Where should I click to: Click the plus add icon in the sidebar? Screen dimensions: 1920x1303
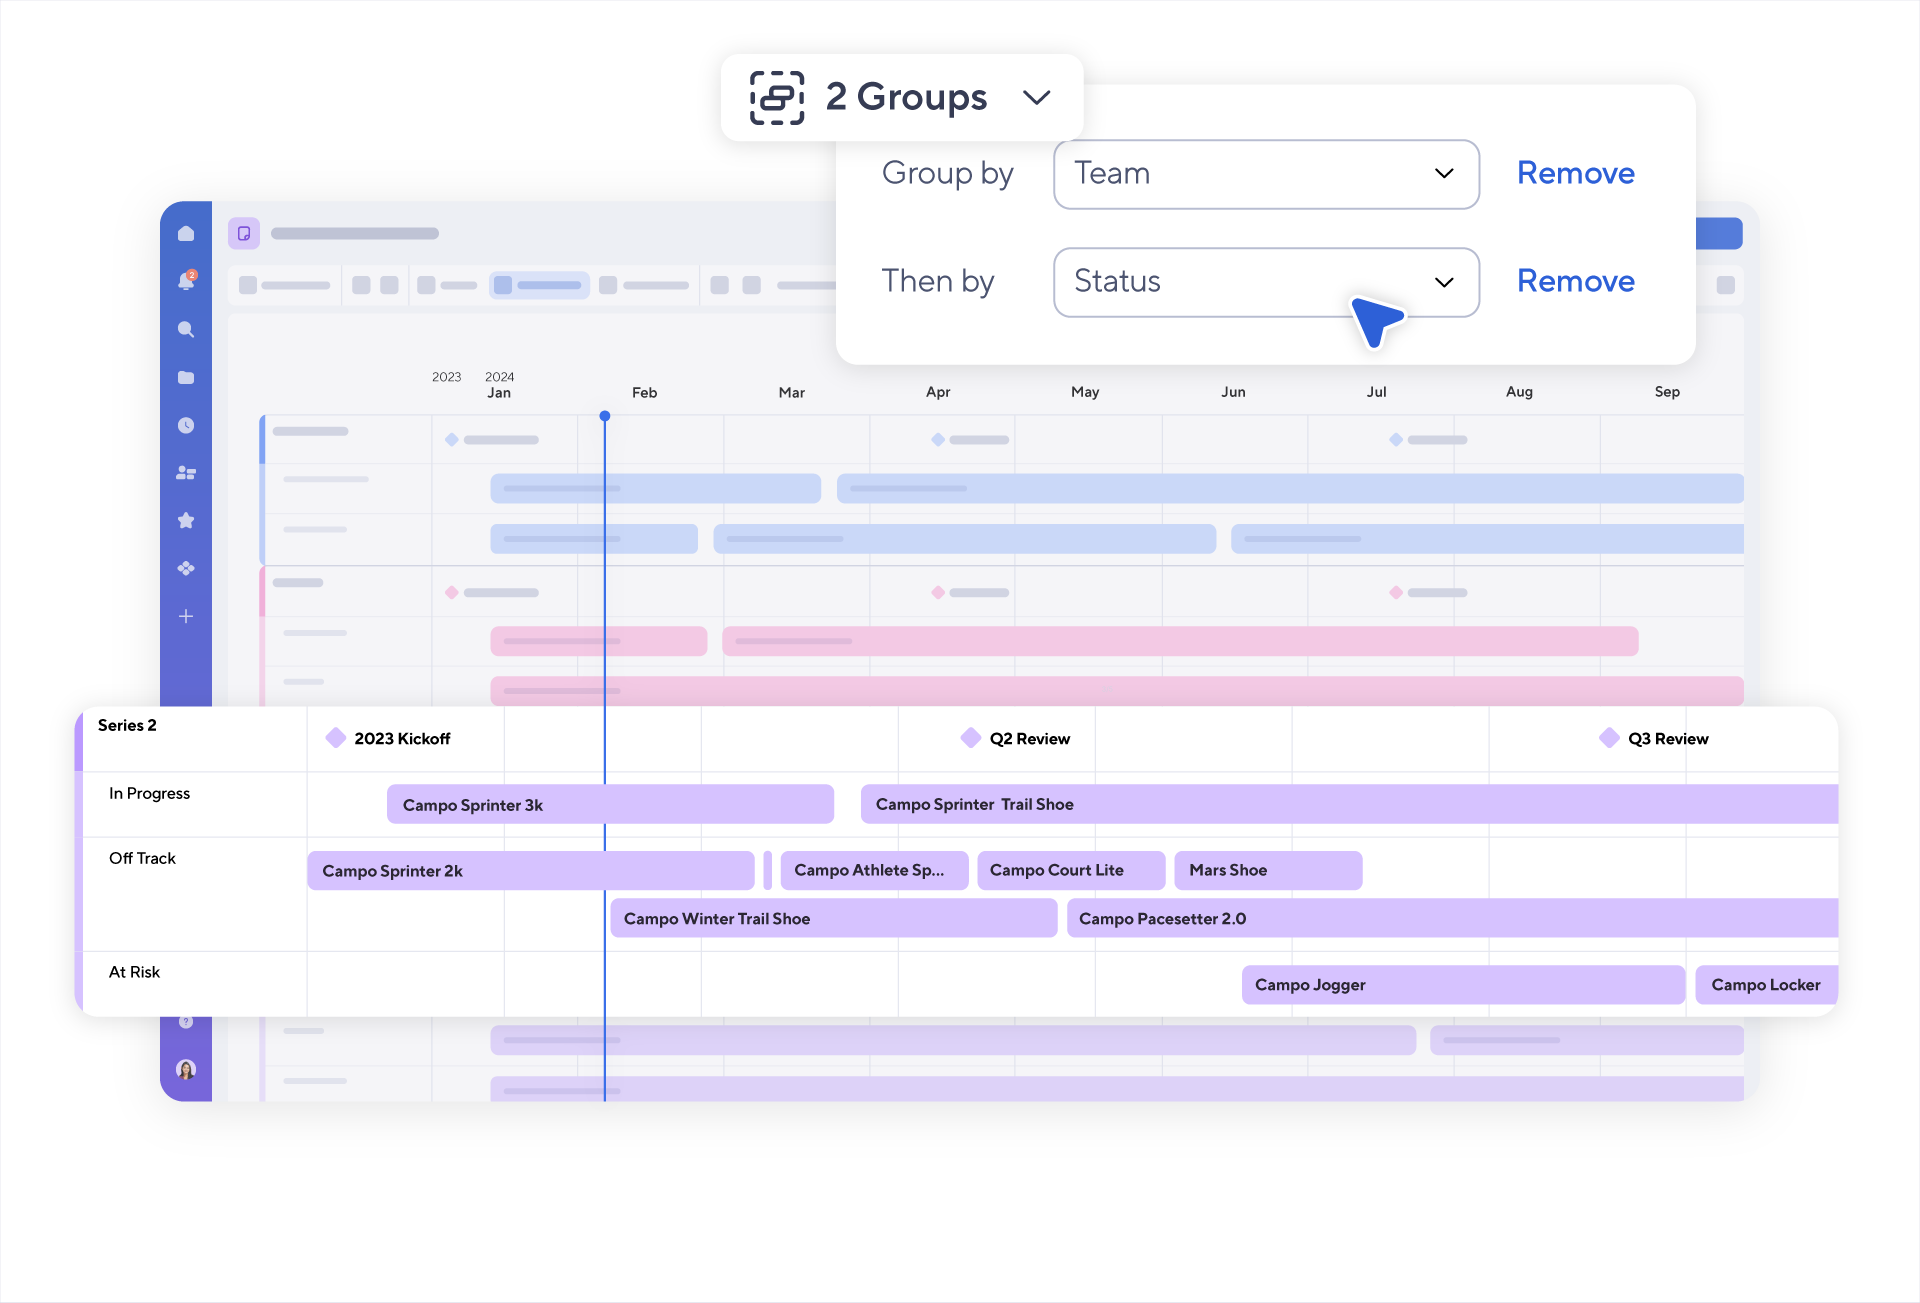tap(186, 617)
